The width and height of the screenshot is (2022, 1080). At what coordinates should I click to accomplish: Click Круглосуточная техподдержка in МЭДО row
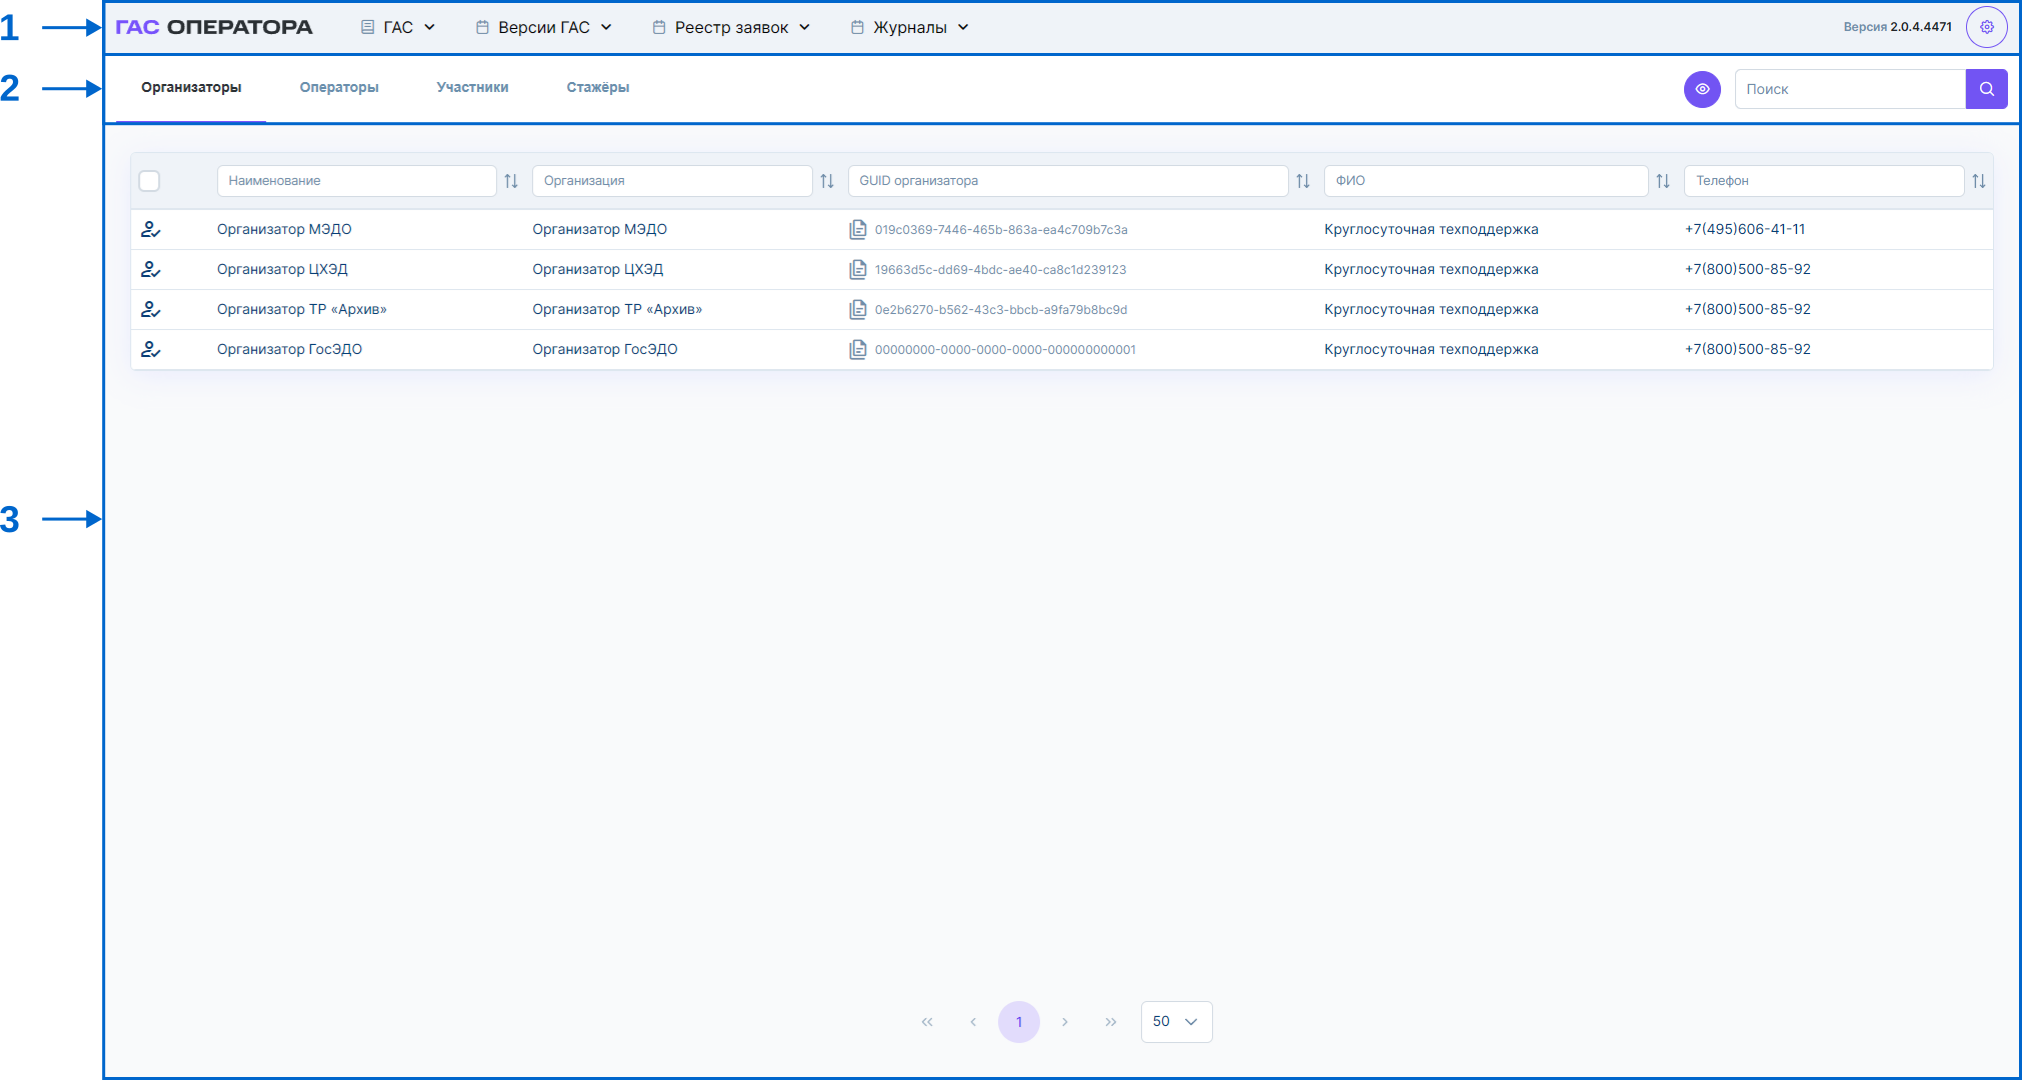(x=1431, y=229)
